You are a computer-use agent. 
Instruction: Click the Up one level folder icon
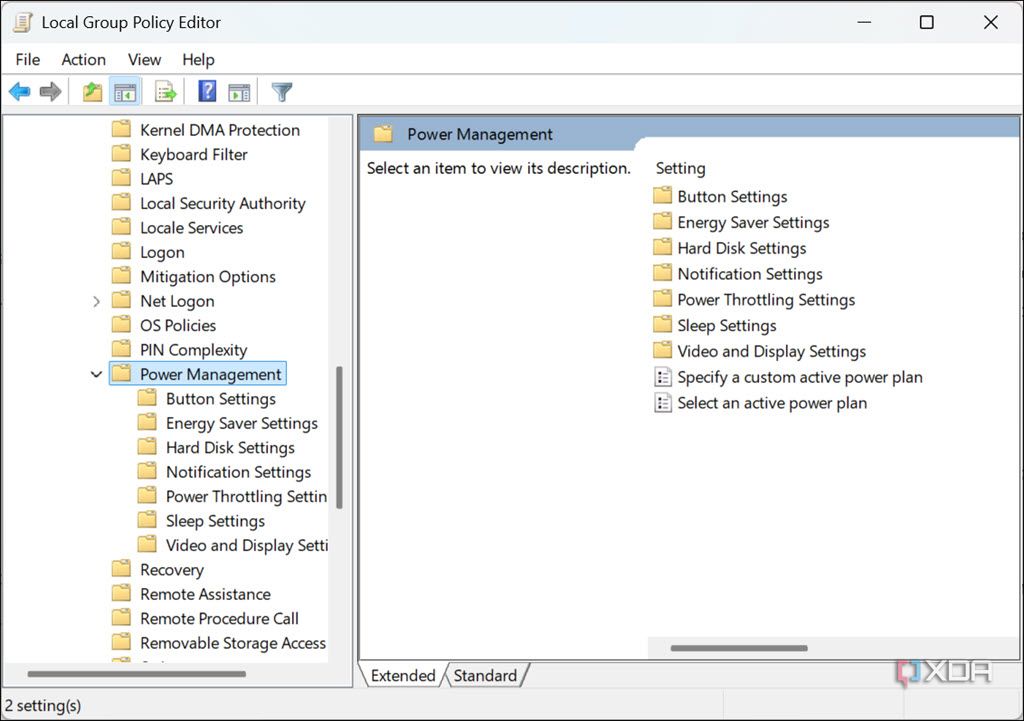coord(92,92)
